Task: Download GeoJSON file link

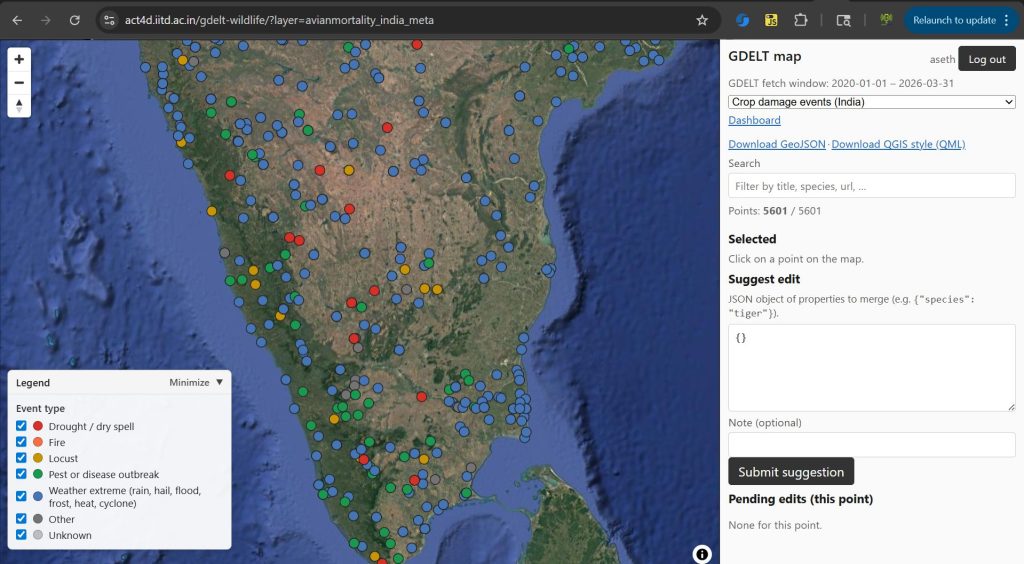Action: pyautogui.click(x=777, y=144)
